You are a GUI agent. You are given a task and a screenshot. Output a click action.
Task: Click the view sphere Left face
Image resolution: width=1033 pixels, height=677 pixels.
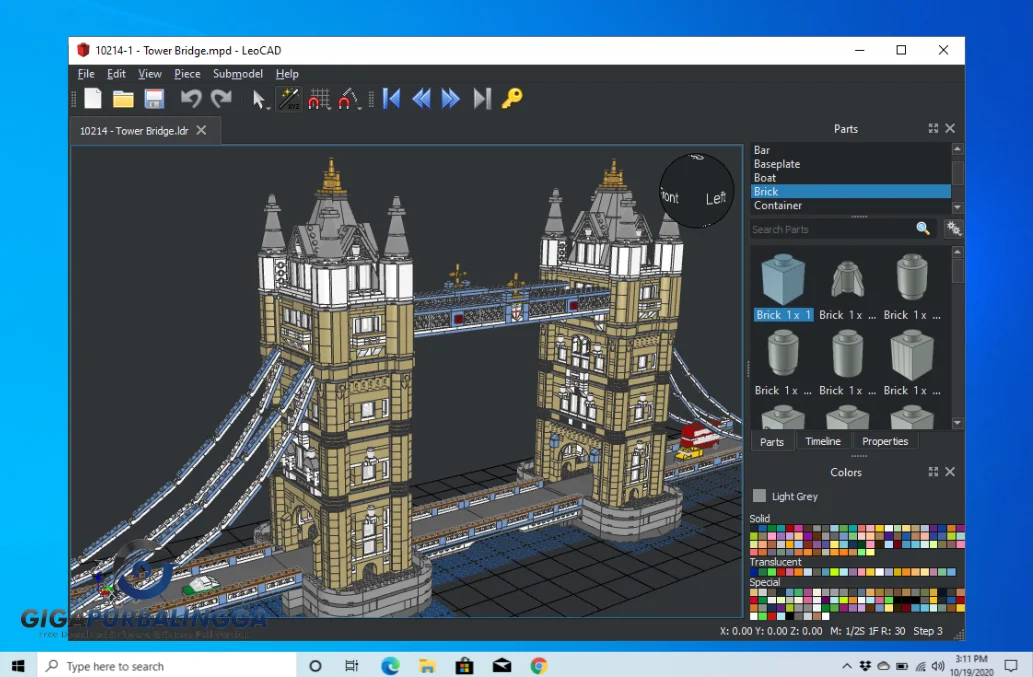(715, 198)
